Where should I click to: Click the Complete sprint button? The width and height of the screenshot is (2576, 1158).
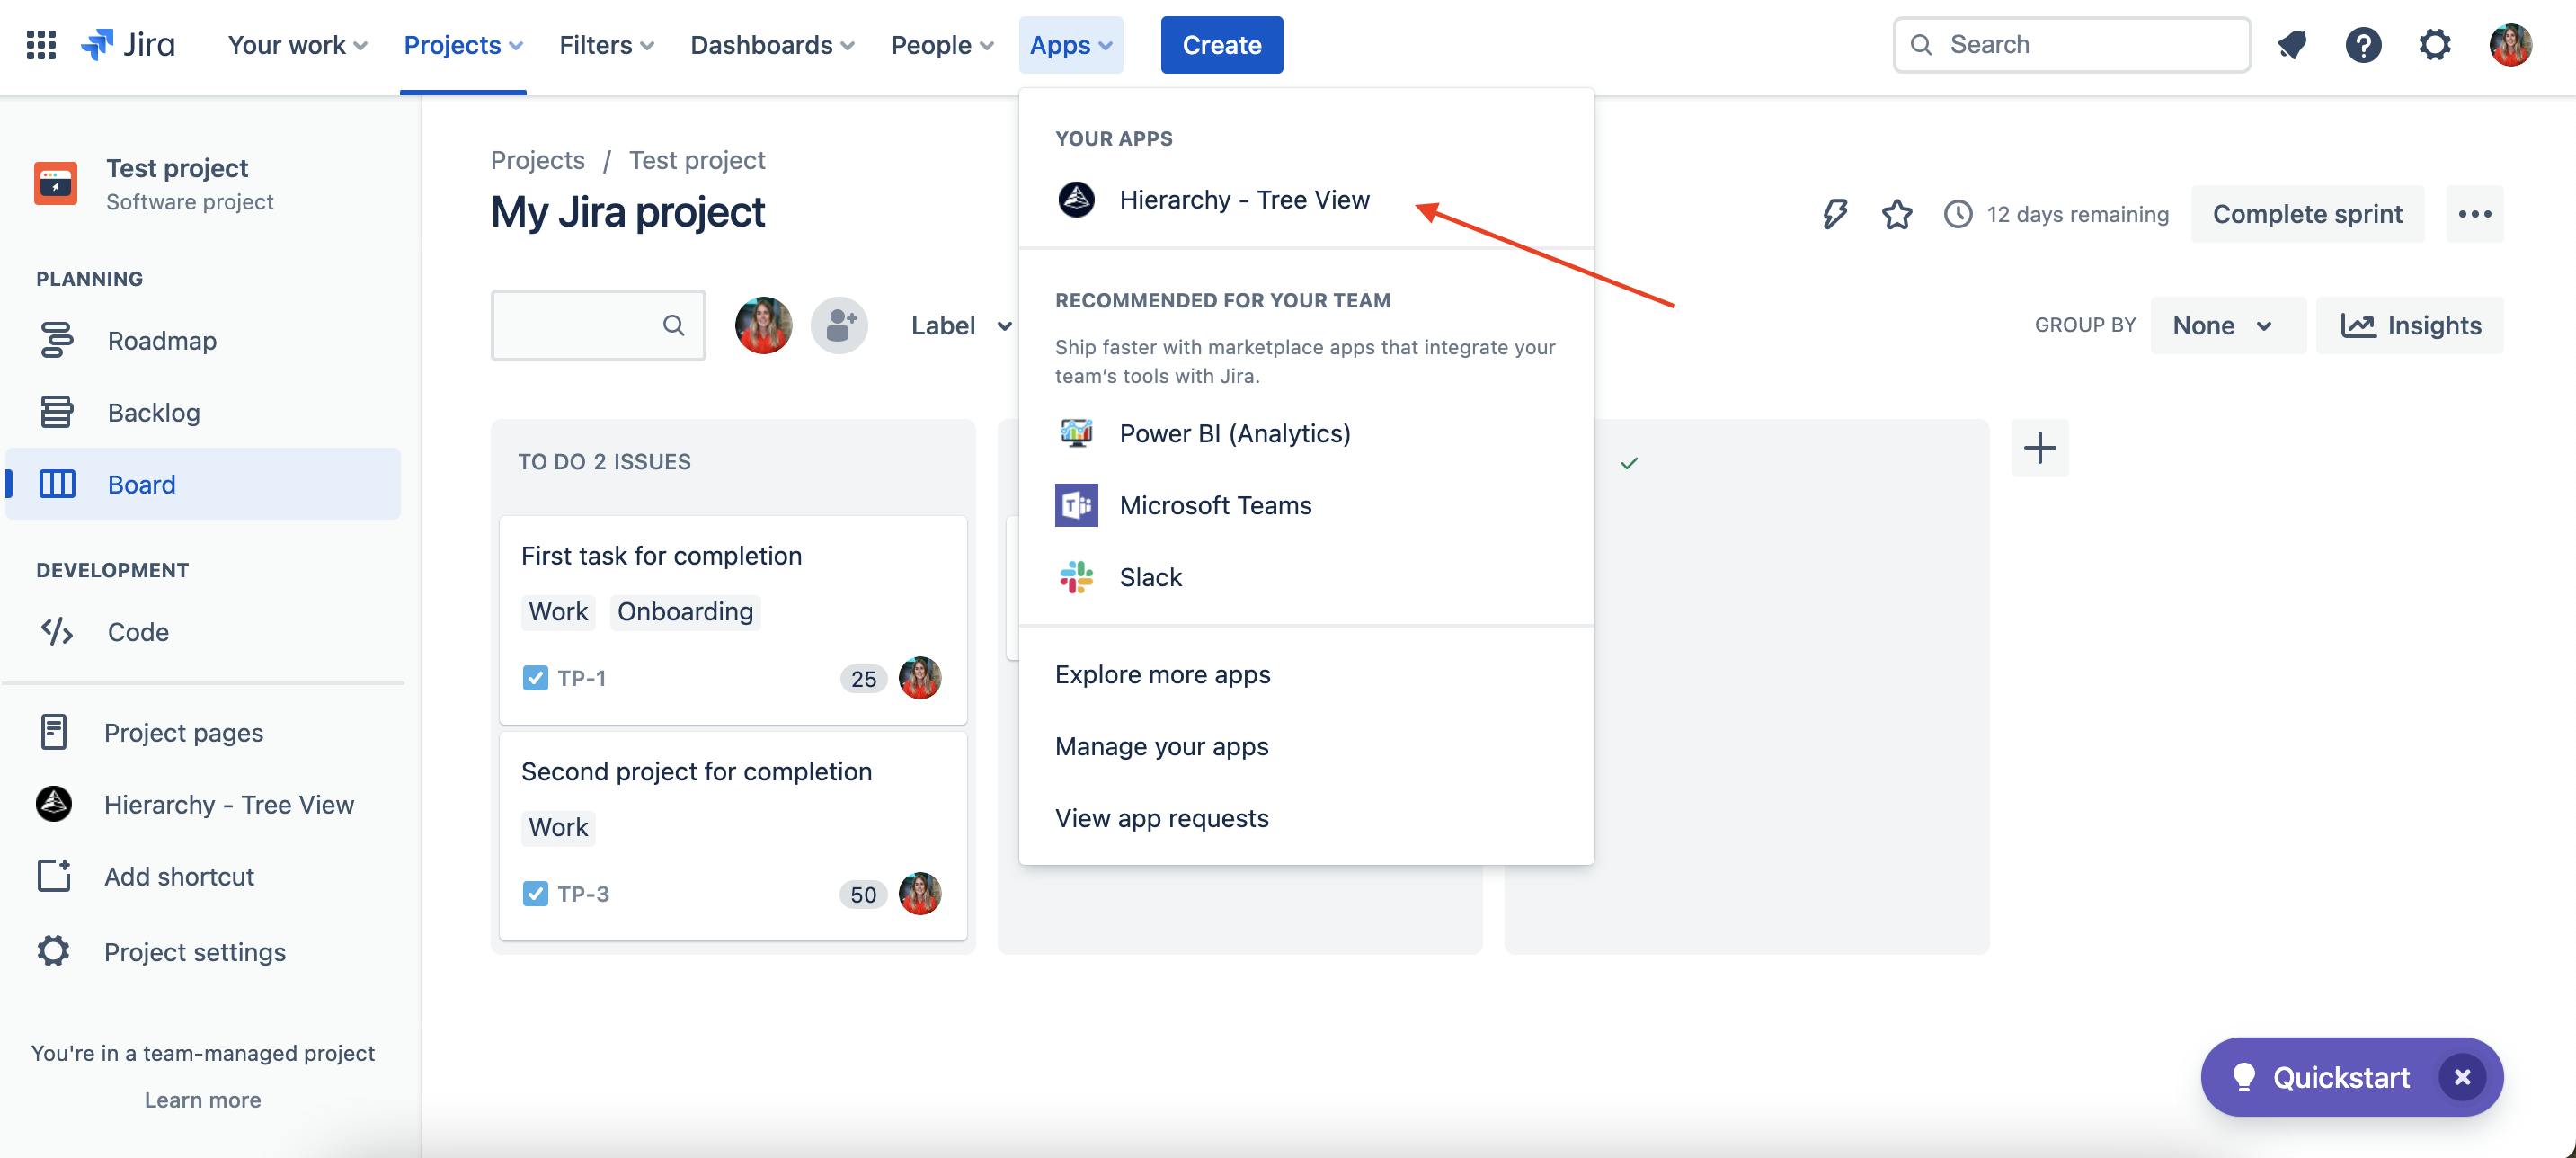2307,214
